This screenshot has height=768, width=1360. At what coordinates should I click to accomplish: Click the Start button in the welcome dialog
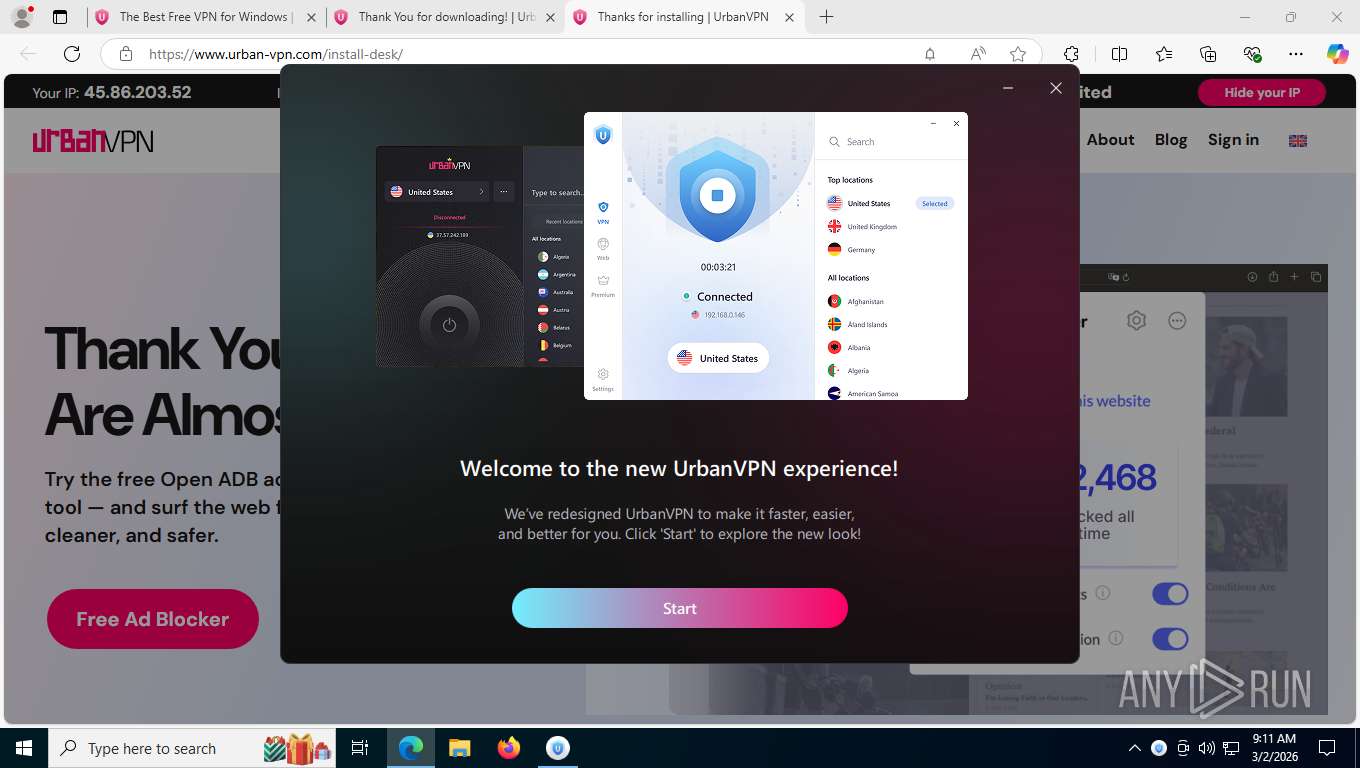[x=680, y=608]
